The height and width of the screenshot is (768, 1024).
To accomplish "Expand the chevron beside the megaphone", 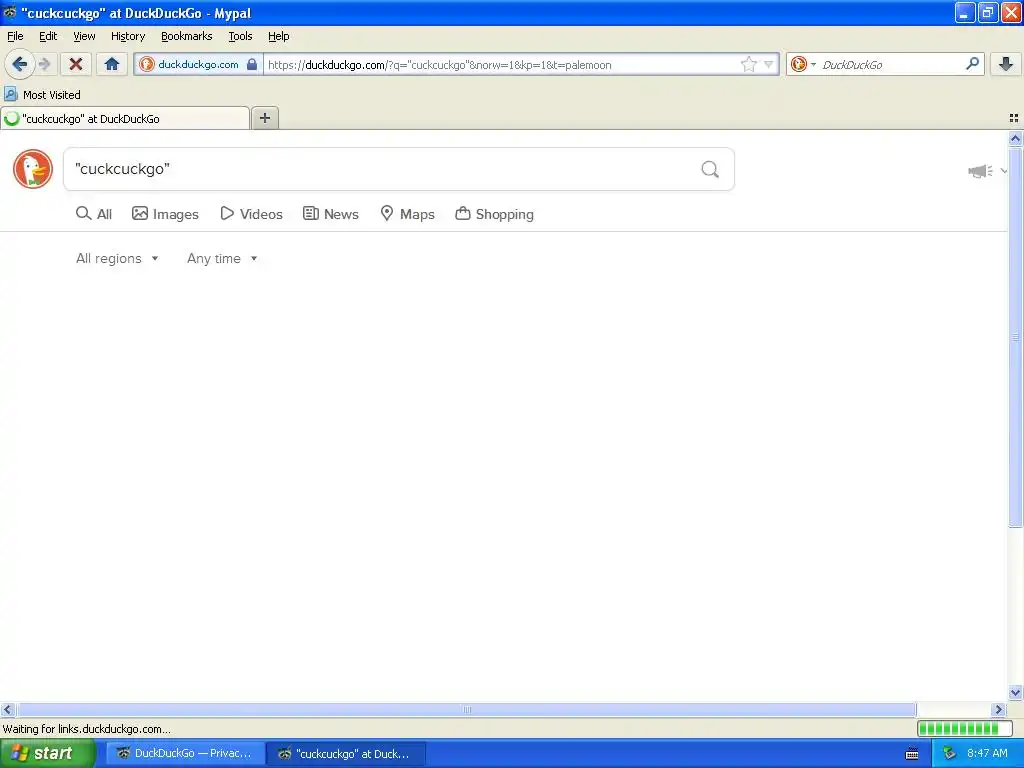I will tap(1003, 171).
